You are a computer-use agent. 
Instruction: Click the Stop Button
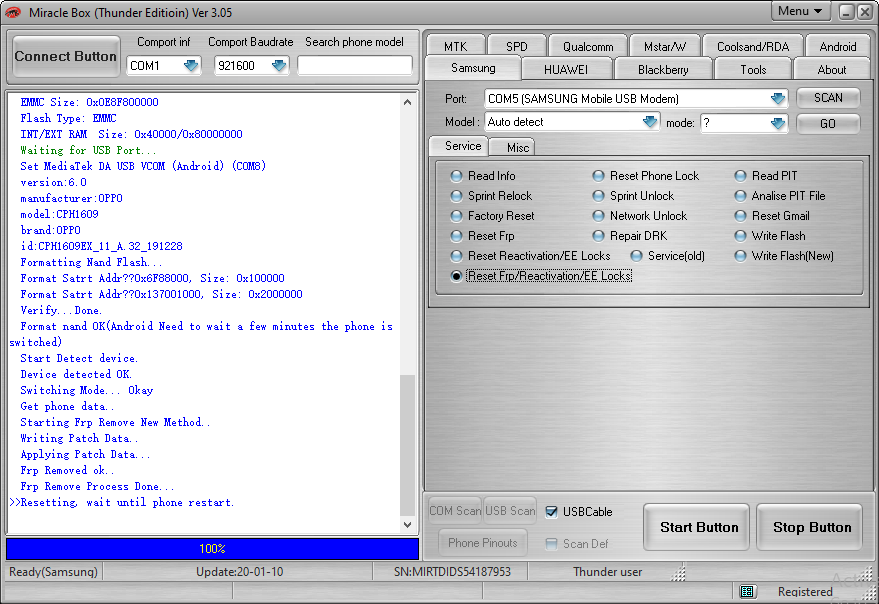click(x=810, y=527)
